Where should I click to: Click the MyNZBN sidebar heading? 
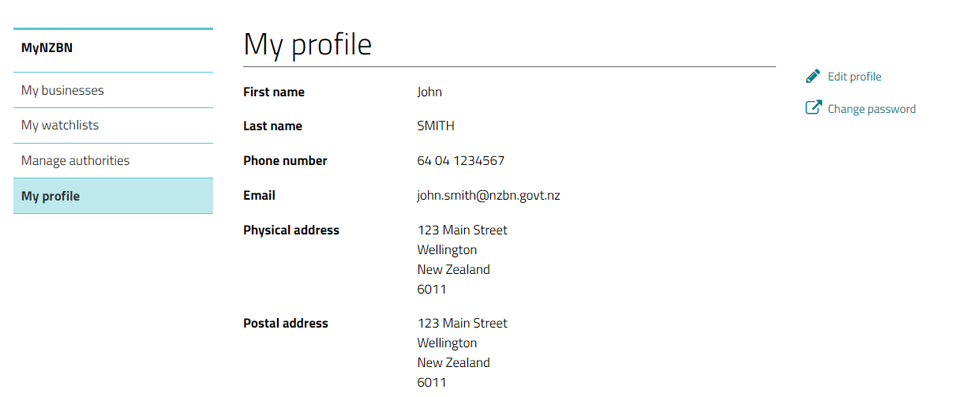[x=47, y=48]
